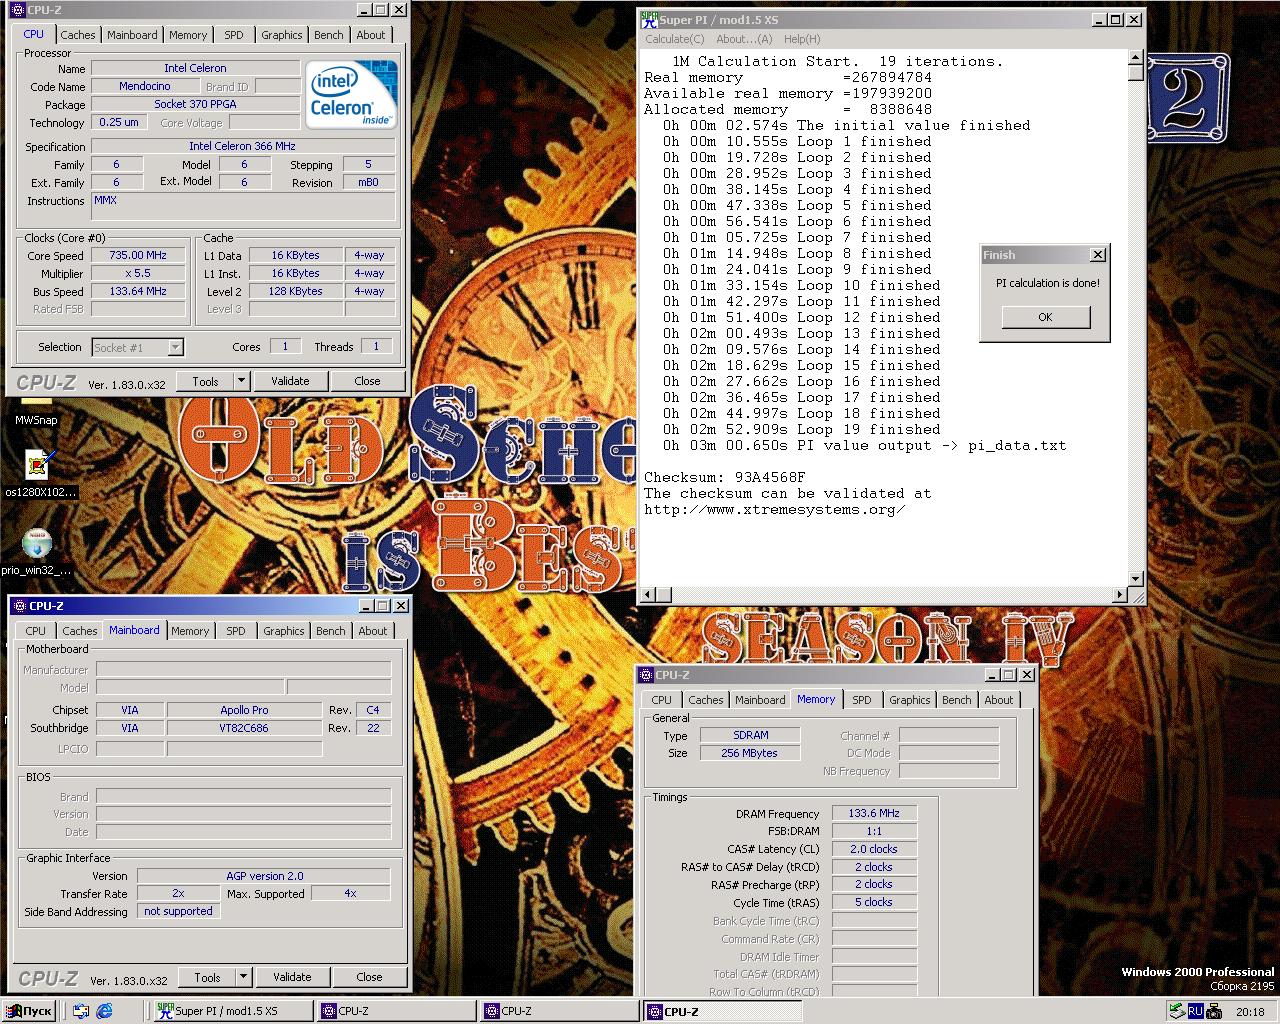
Task: Click the Apollo Pro chipset field
Action: click(244, 710)
